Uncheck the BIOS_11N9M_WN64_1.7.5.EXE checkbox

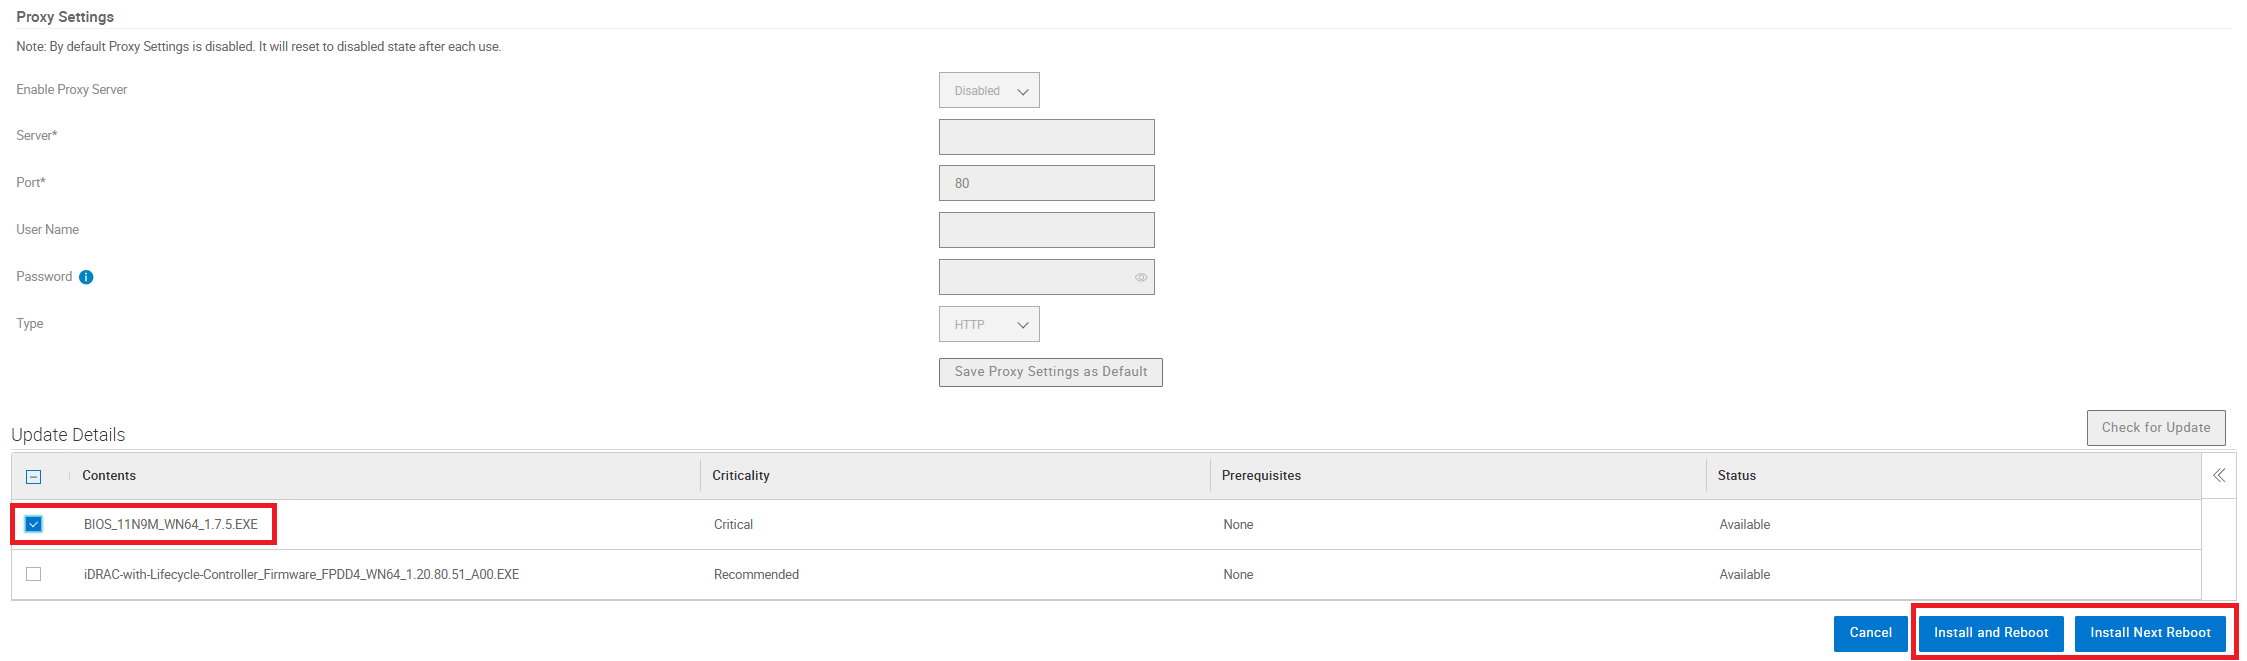34,524
